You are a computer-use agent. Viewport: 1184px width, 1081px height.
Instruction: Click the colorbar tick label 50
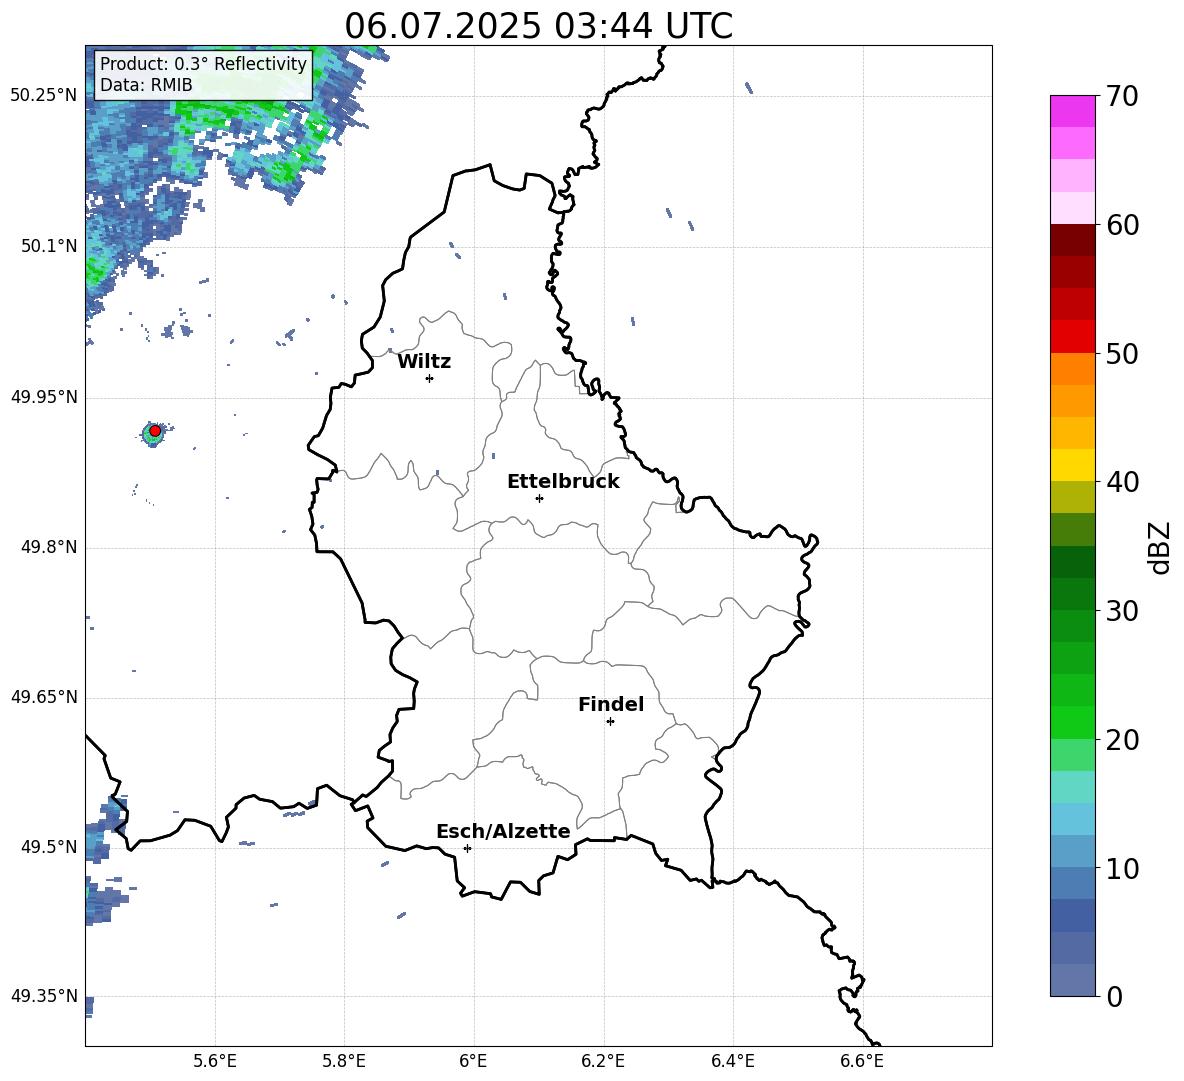point(1122,353)
